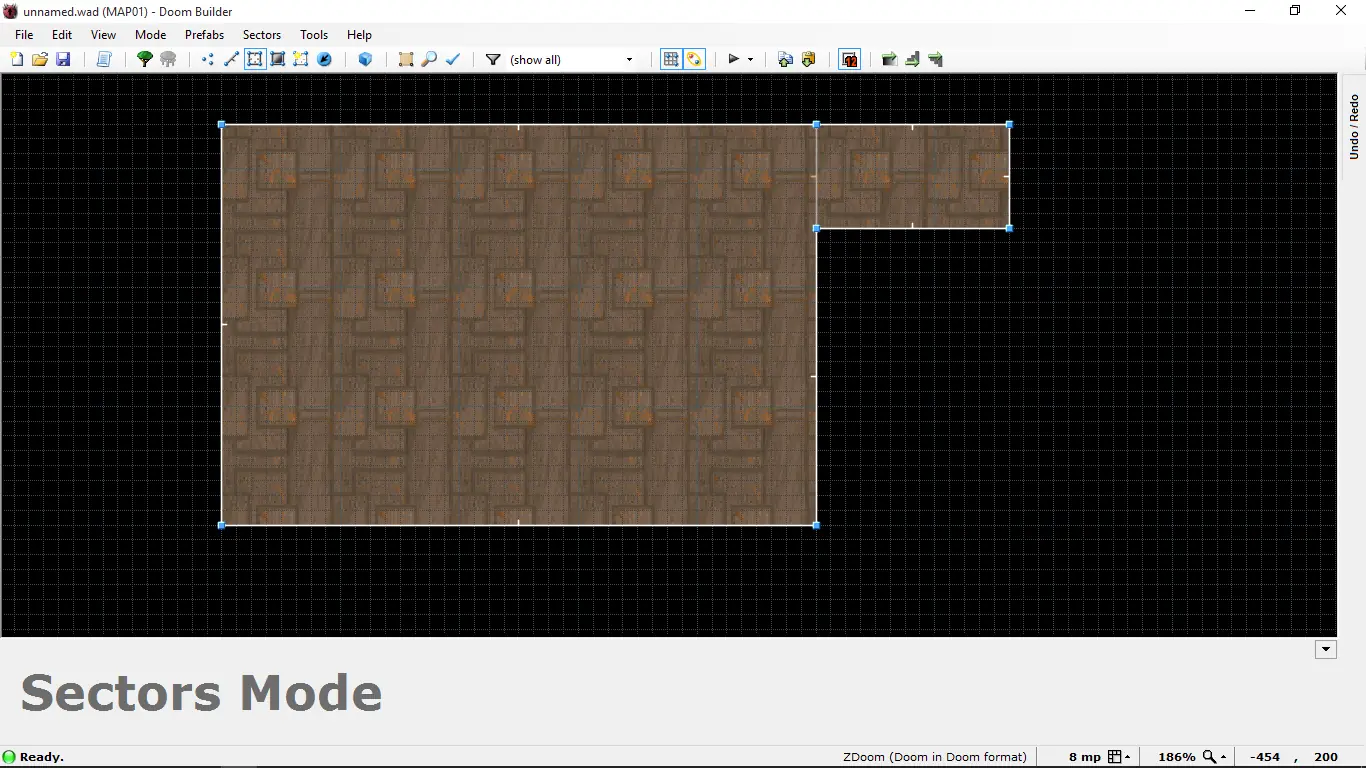This screenshot has width=1366, height=768.
Task: Click the tan square toolbar icon
Action: [x=406, y=60]
